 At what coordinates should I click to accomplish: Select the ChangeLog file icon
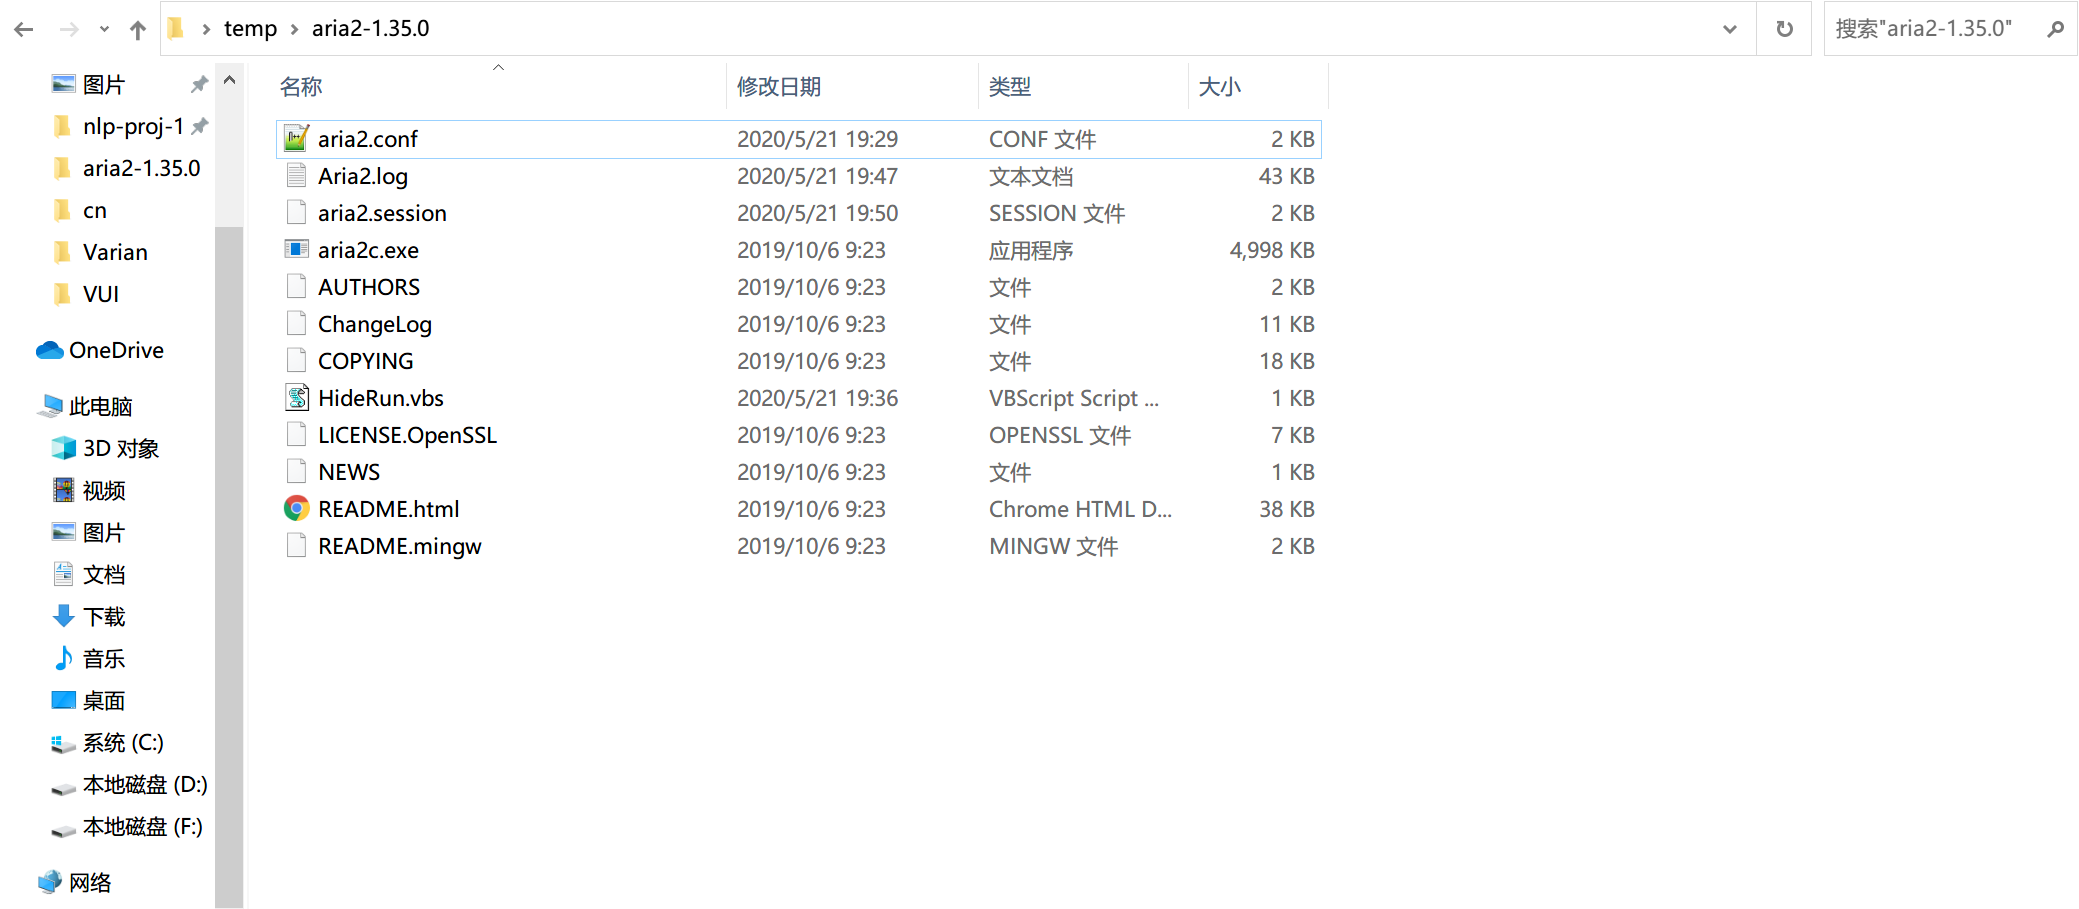pyautogui.click(x=296, y=324)
